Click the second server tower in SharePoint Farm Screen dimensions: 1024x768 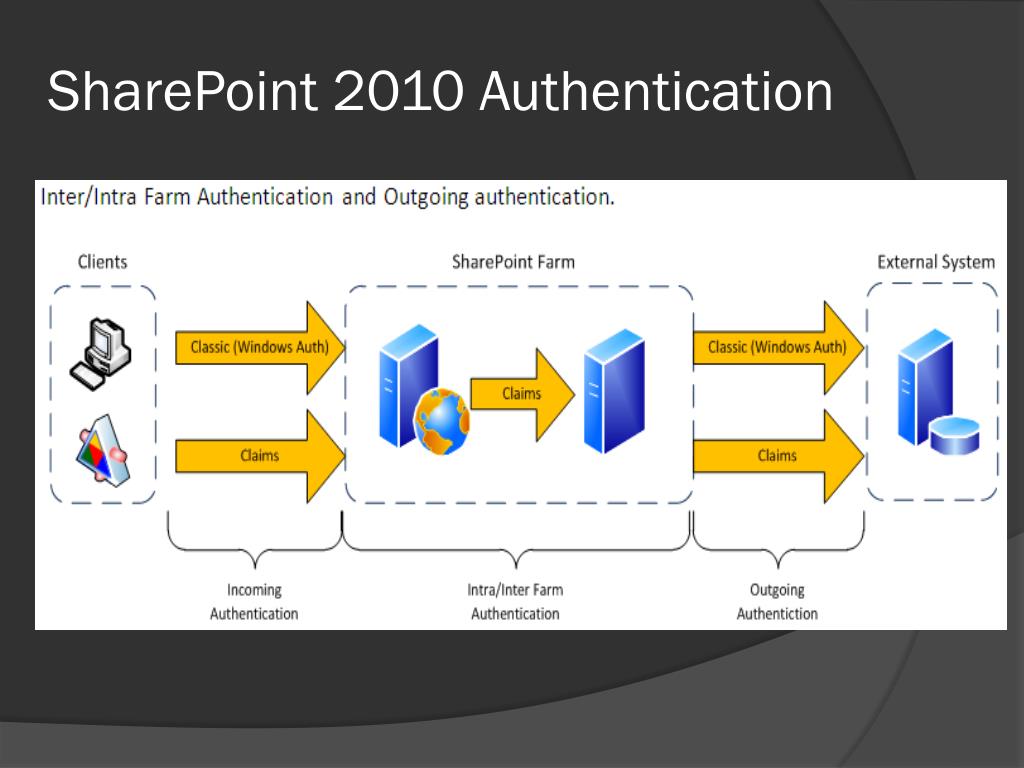tap(615, 391)
